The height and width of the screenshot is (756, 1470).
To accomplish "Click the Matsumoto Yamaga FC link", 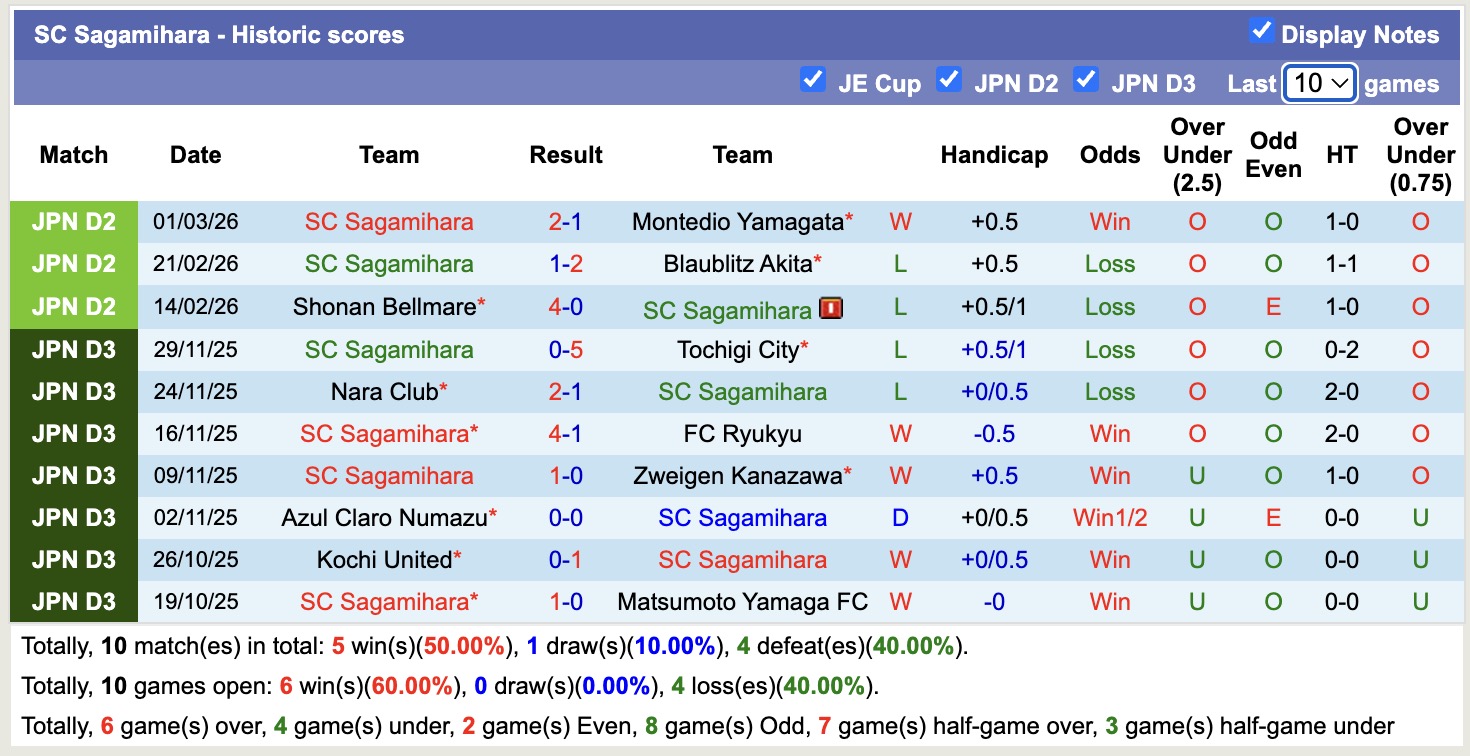I will (742, 602).
